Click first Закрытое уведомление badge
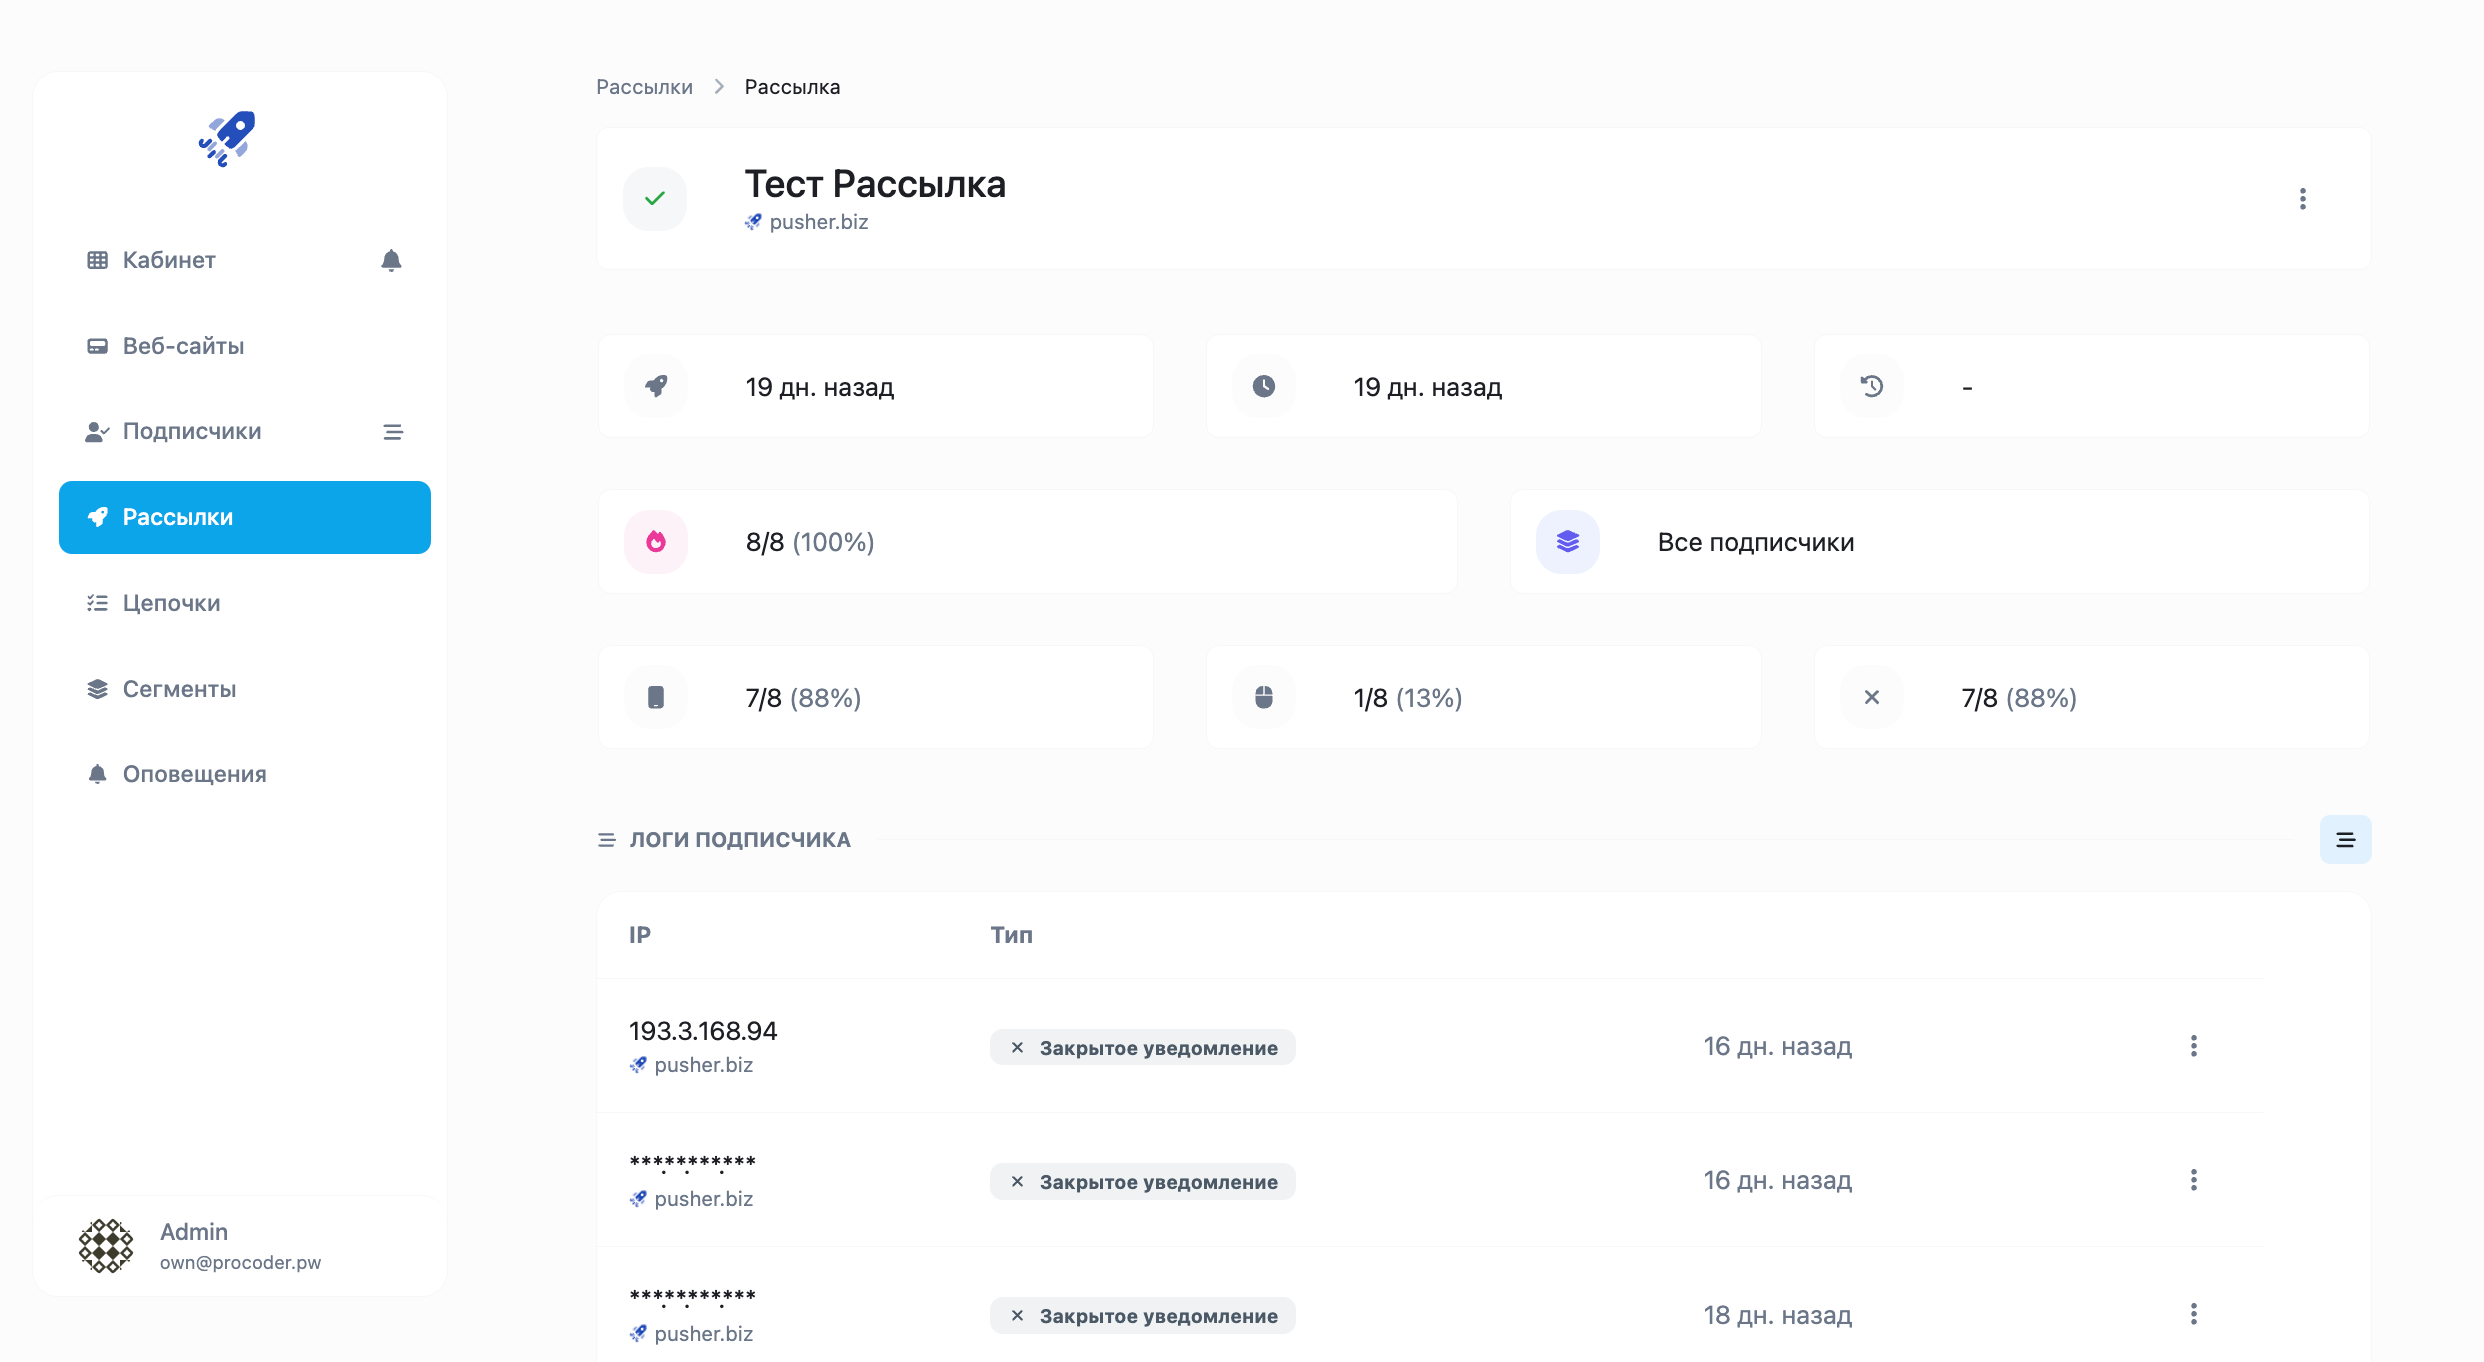Screen dimensions: 2484x1362 (1142, 1048)
